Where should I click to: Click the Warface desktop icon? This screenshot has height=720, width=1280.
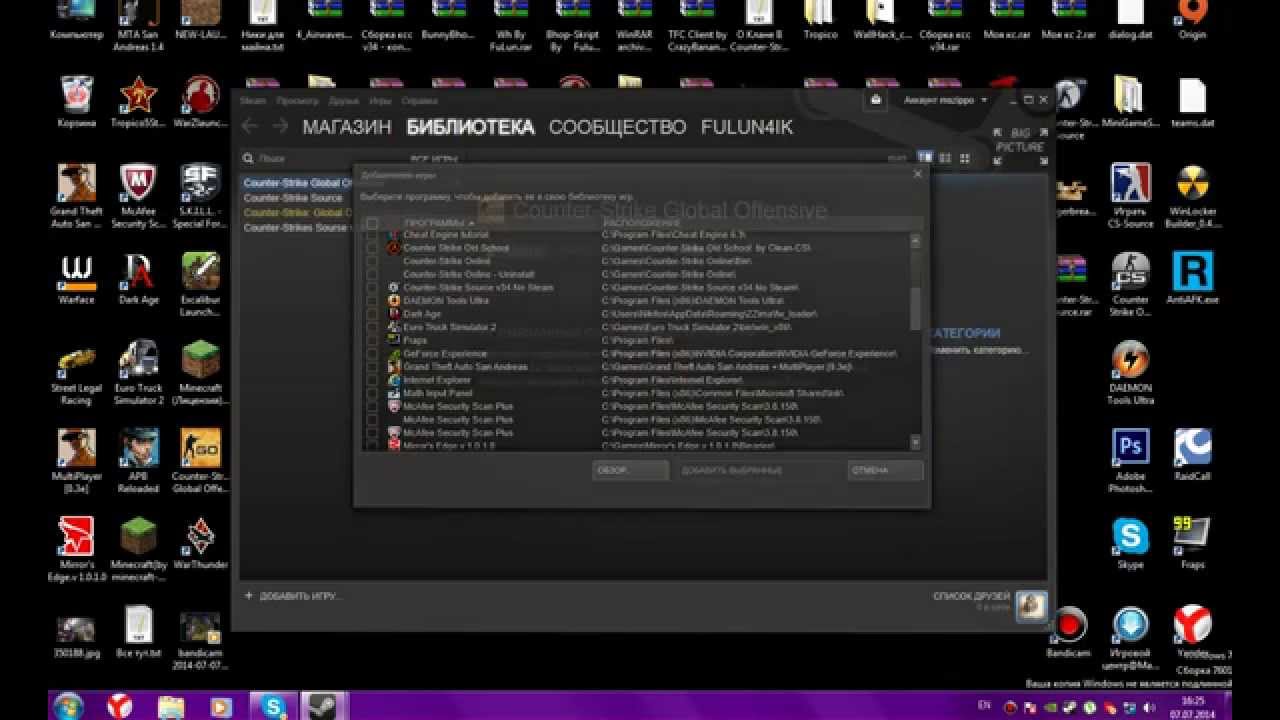click(77, 279)
